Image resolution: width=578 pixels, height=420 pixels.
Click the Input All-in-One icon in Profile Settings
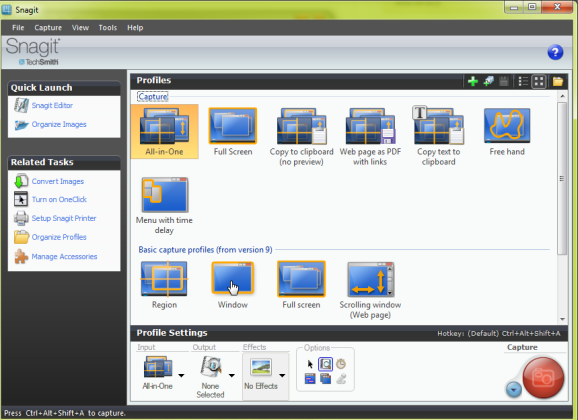tap(158, 366)
